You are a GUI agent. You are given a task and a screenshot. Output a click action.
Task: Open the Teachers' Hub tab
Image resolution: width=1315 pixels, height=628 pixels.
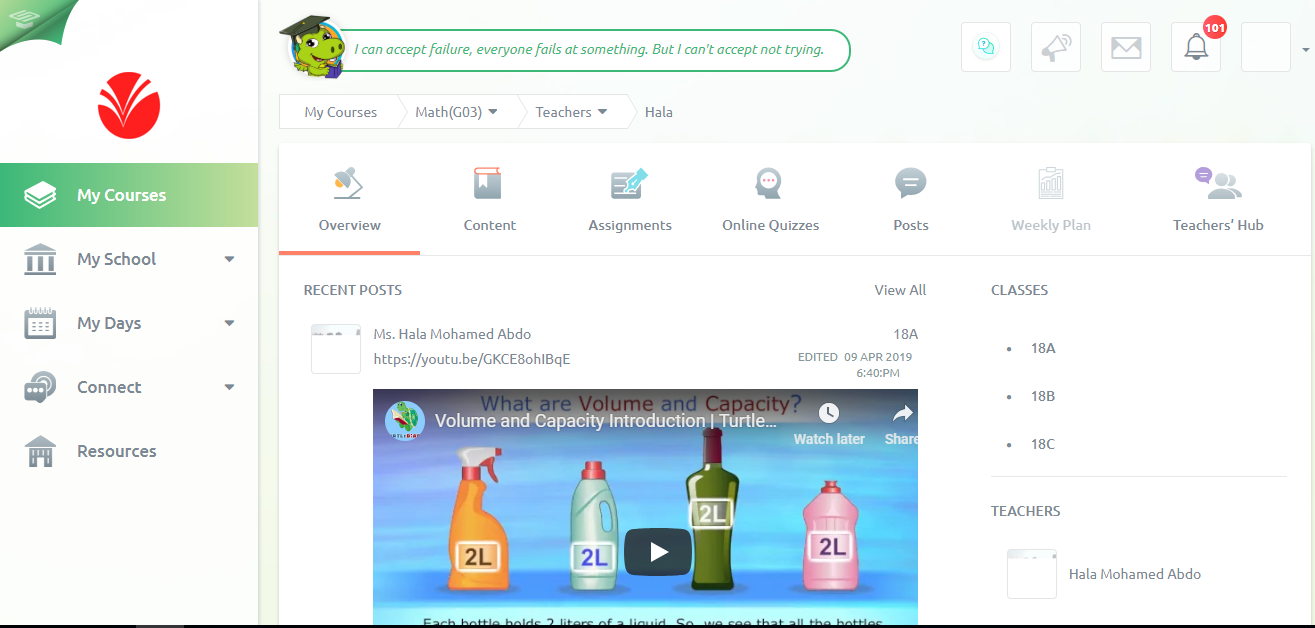1218,200
